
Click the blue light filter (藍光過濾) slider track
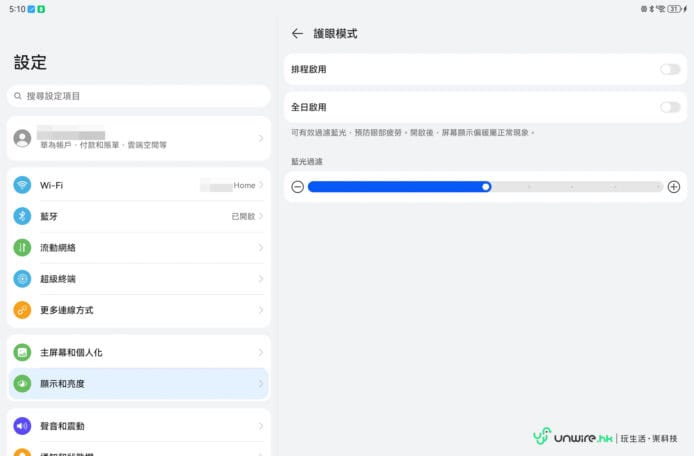[x=485, y=186]
